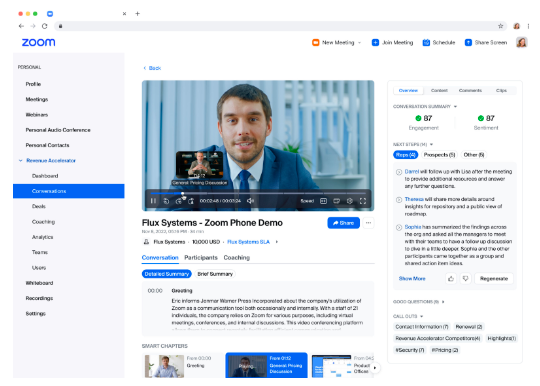540x386 pixels.
Task: Toggle closed captions in the player
Action: 323,201
